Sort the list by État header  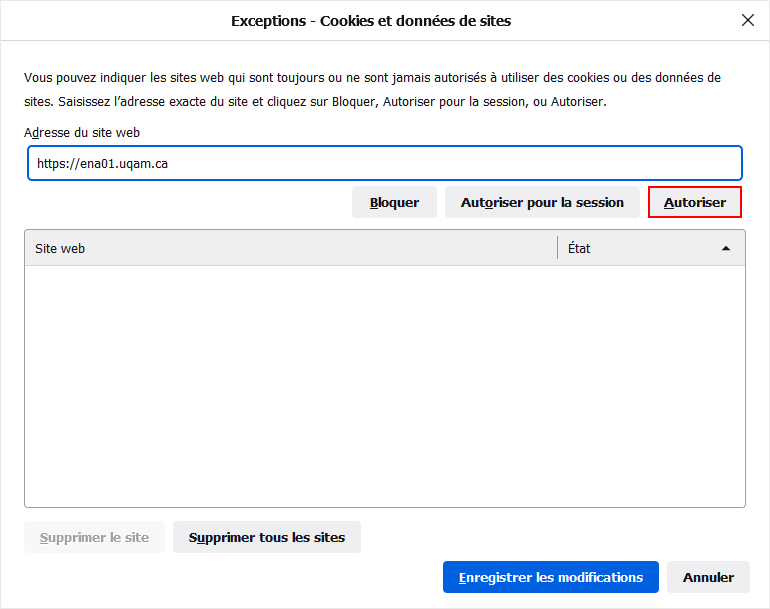(x=640, y=248)
